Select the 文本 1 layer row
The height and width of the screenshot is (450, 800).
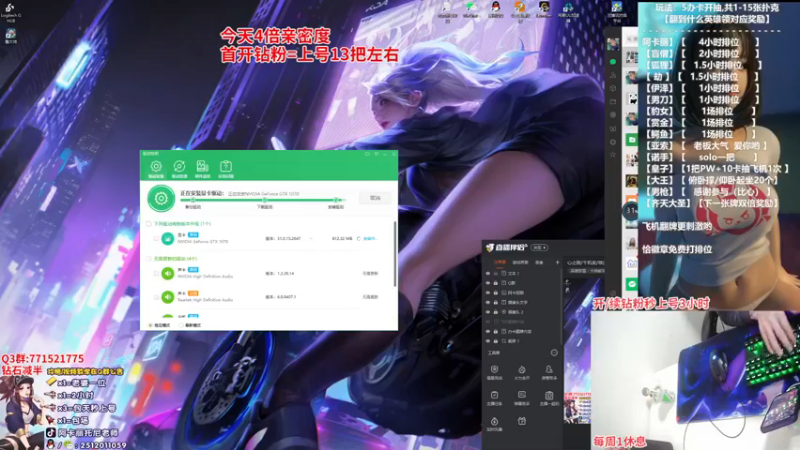point(522,273)
